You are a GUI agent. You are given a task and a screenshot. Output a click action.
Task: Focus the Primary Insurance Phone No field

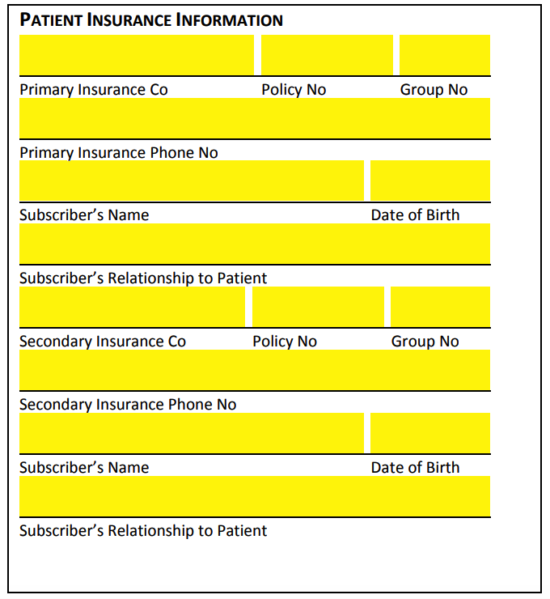(255, 118)
